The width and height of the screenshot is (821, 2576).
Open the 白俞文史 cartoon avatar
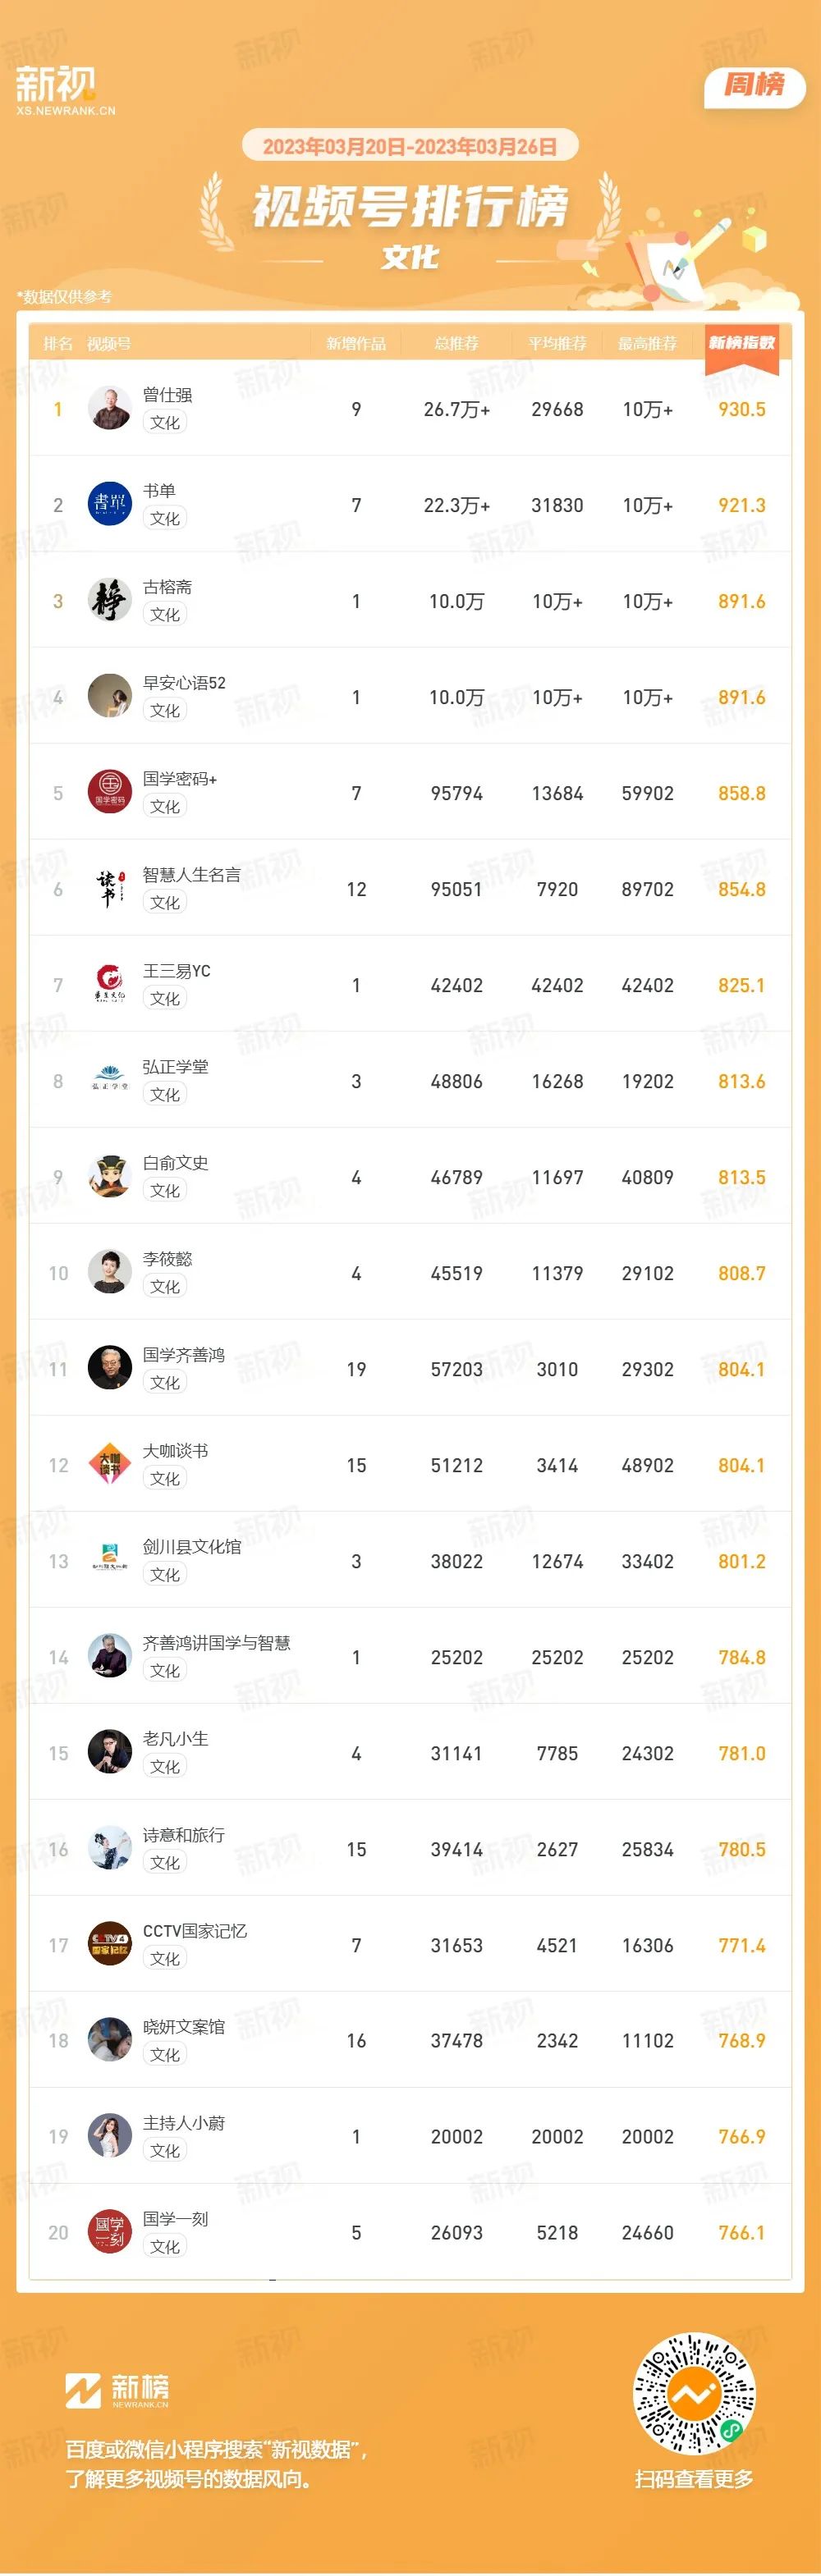click(x=109, y=1176)
